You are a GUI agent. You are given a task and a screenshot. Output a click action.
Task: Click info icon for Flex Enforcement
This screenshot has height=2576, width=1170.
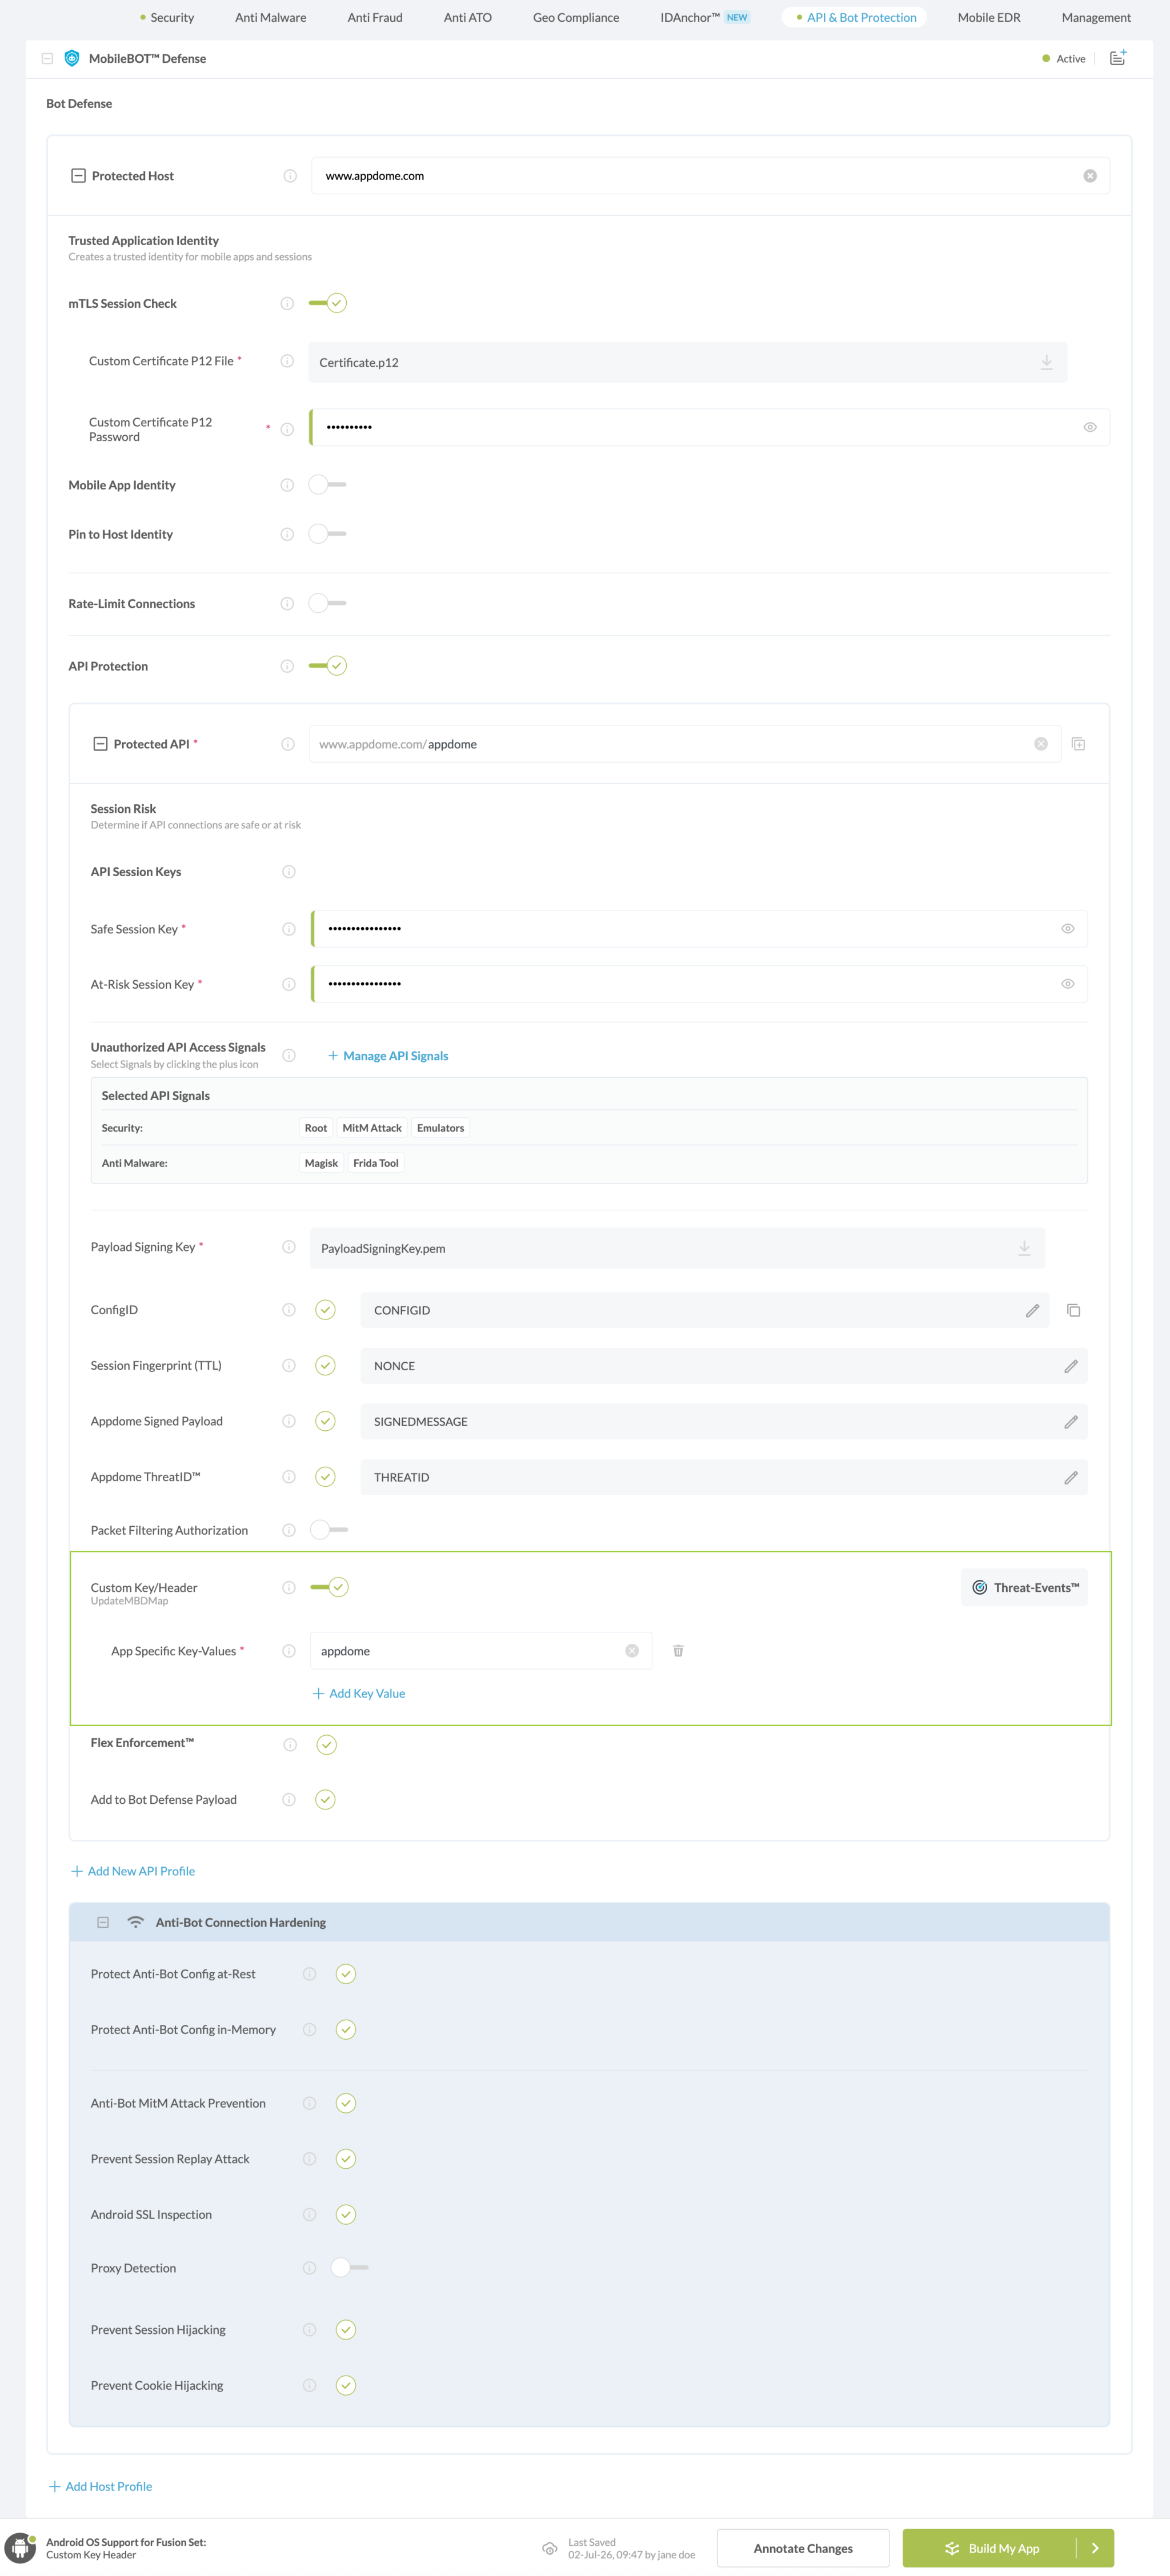[x=290, y=1745]
